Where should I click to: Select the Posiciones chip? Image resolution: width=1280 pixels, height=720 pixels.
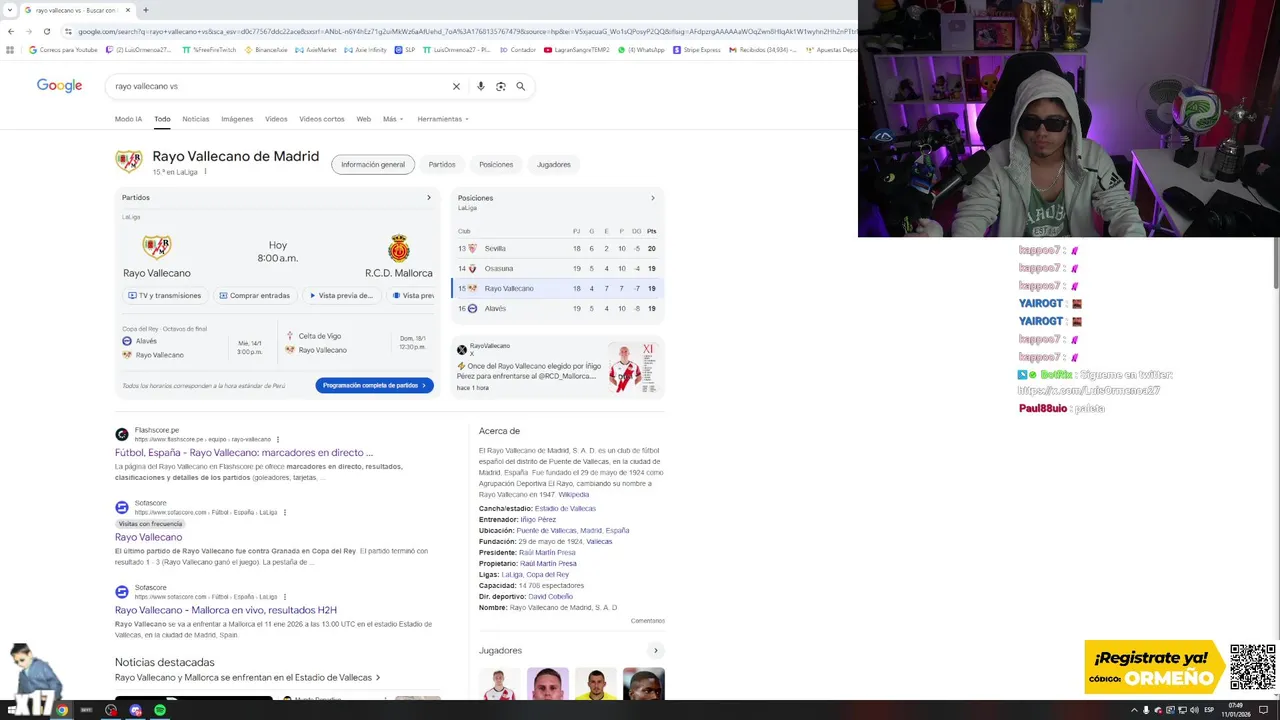pyautogui.click(x=496, y=164)
